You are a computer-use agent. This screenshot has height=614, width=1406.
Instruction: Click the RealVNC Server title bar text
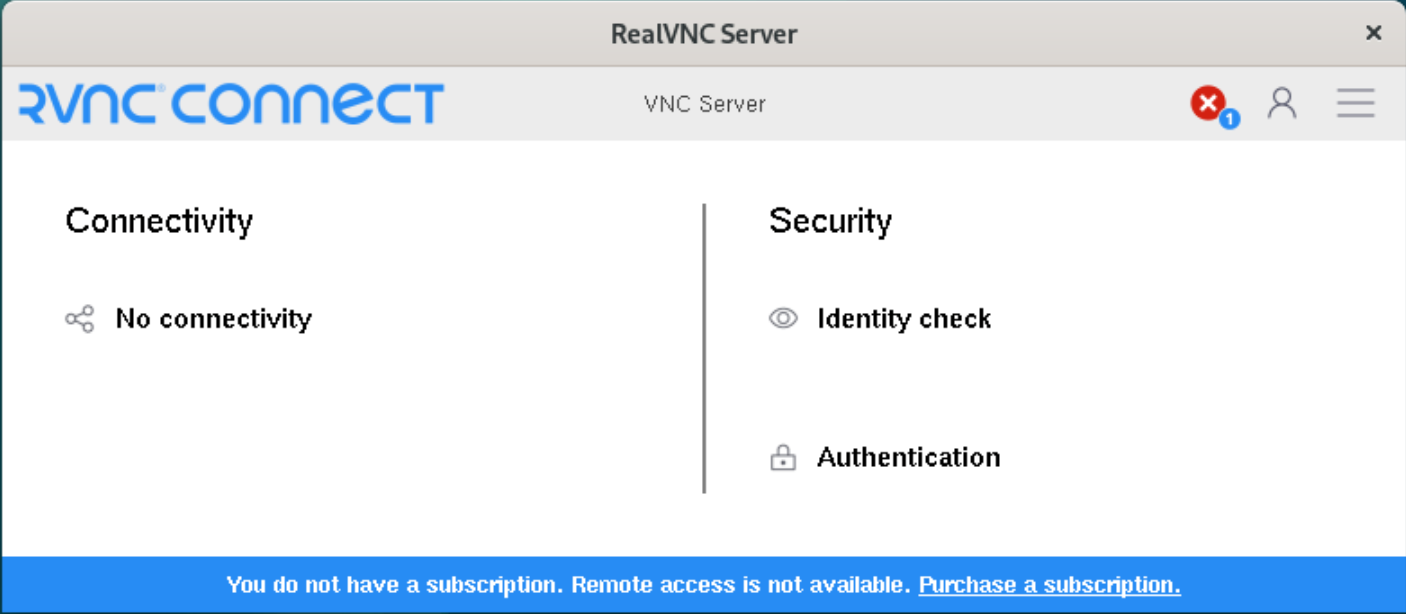tap(704, 34)
